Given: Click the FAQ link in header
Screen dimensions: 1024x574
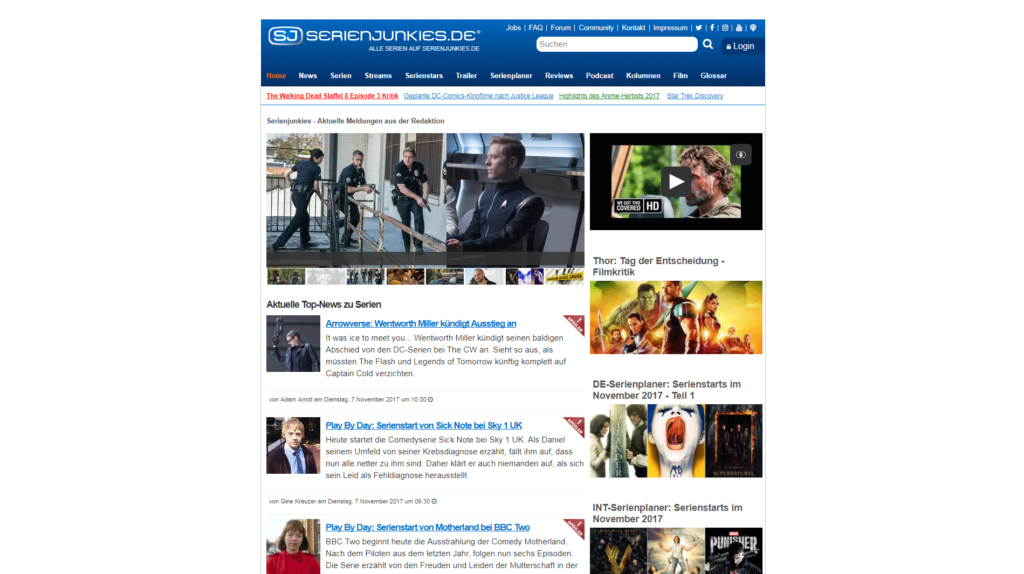Looking at the screenshot, I should 536,28.
